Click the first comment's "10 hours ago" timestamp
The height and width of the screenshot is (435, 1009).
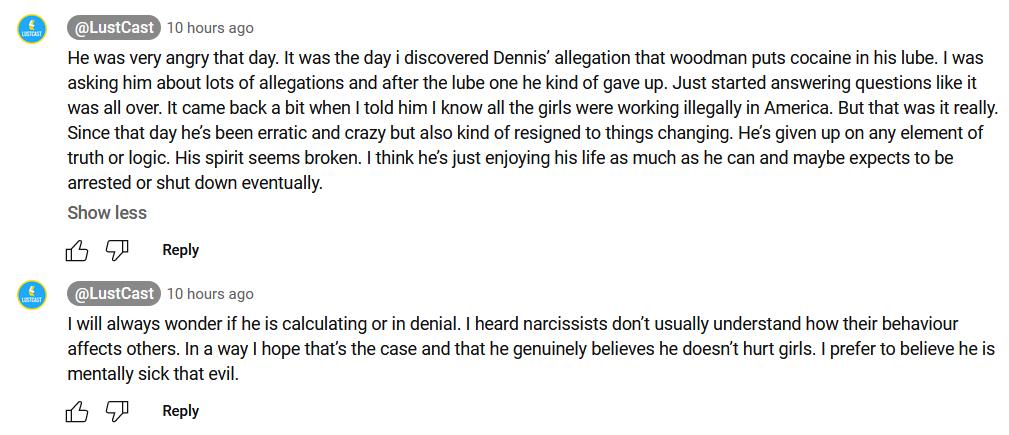(210, 28)
